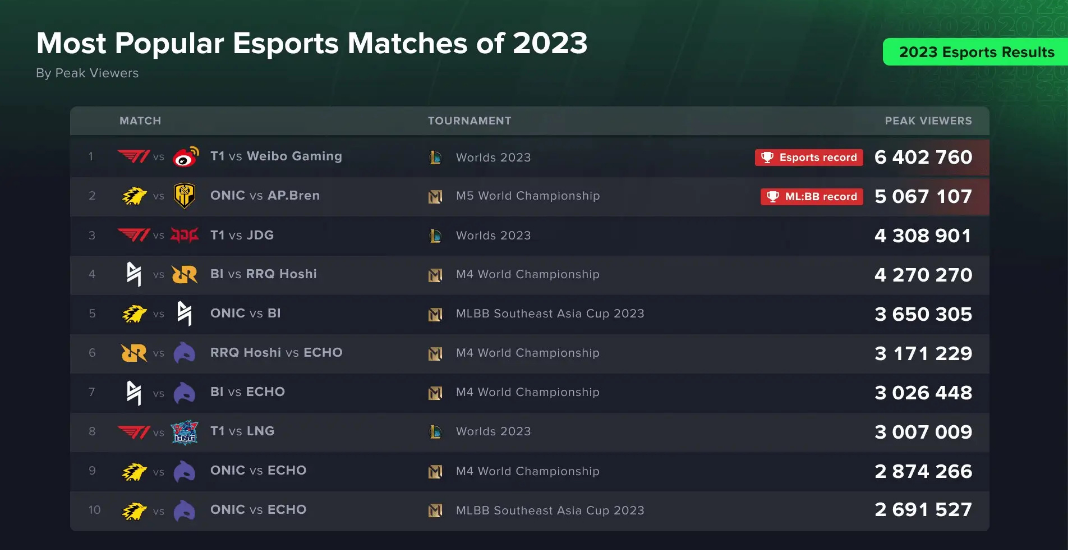Click the T1 logo in row 1
Image resolution: width=1068 pixels, height=550 pixels.
[x=134, y=157]
